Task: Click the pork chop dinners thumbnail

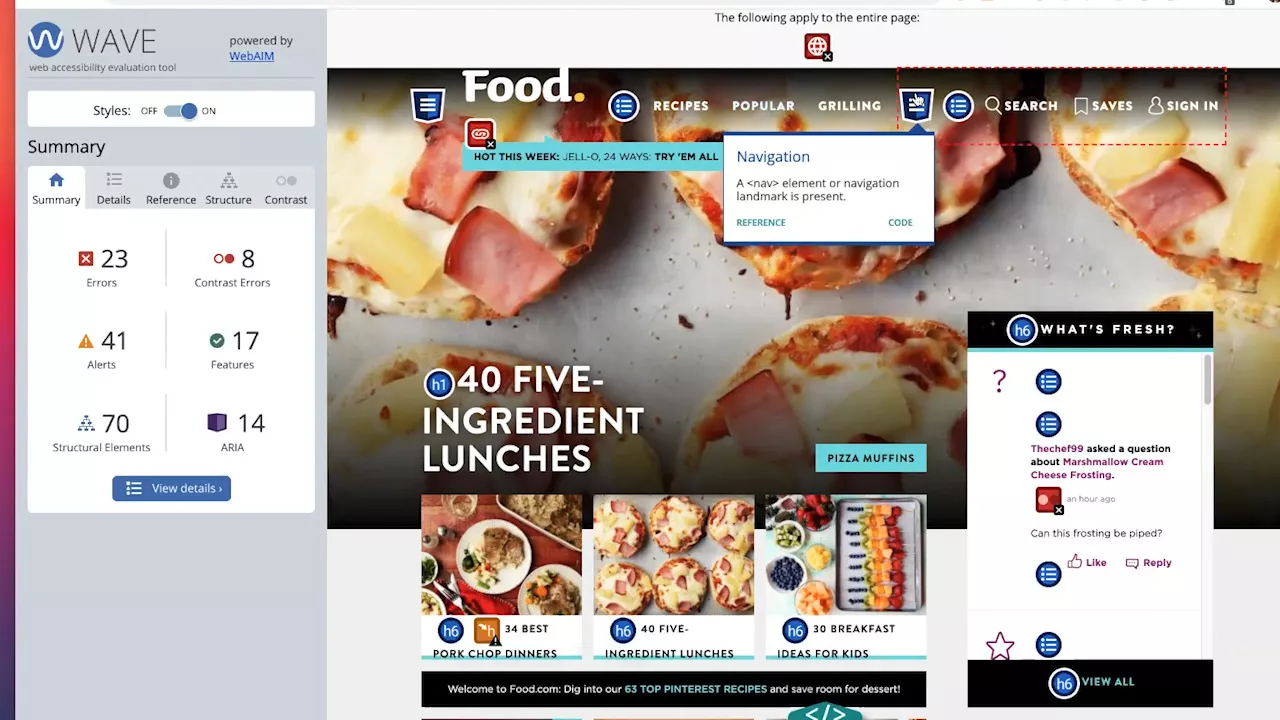Action: (501, 555)
